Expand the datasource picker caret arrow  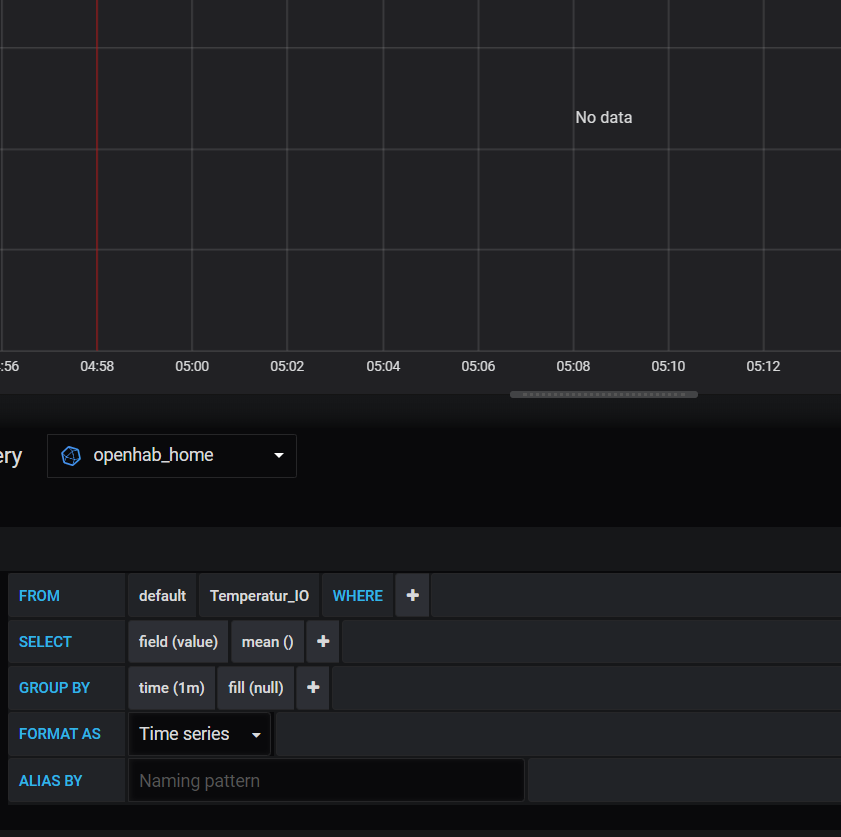tap(277, 455)
